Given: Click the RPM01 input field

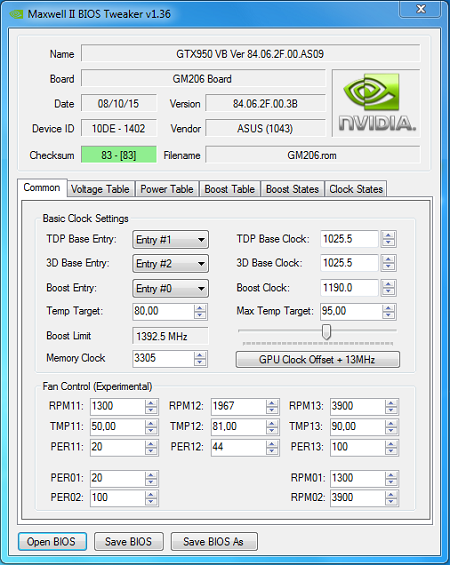Looking at the screenshot, I should tap(358, 479).
